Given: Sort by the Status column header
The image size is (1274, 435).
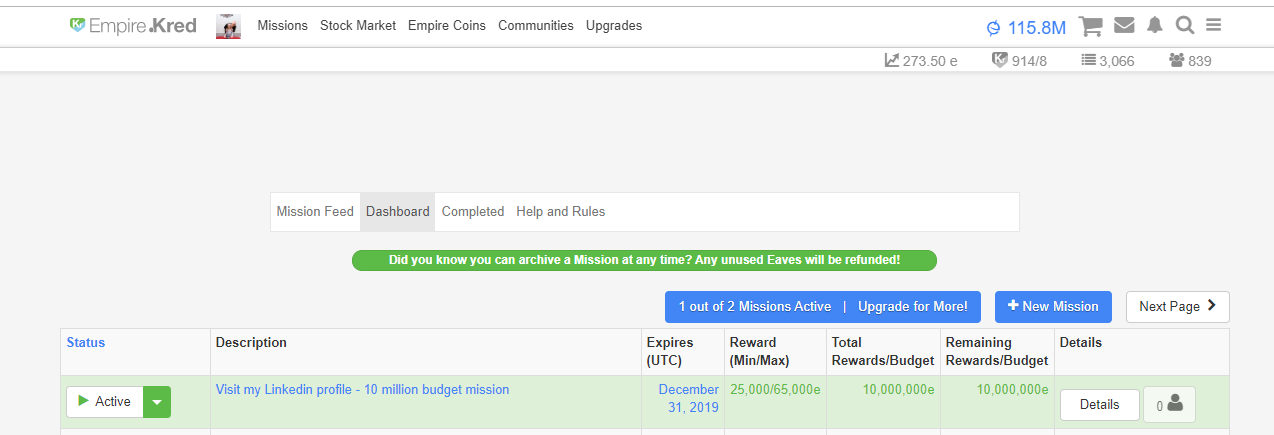Looking at the screenshot, I should pos(86,343).
